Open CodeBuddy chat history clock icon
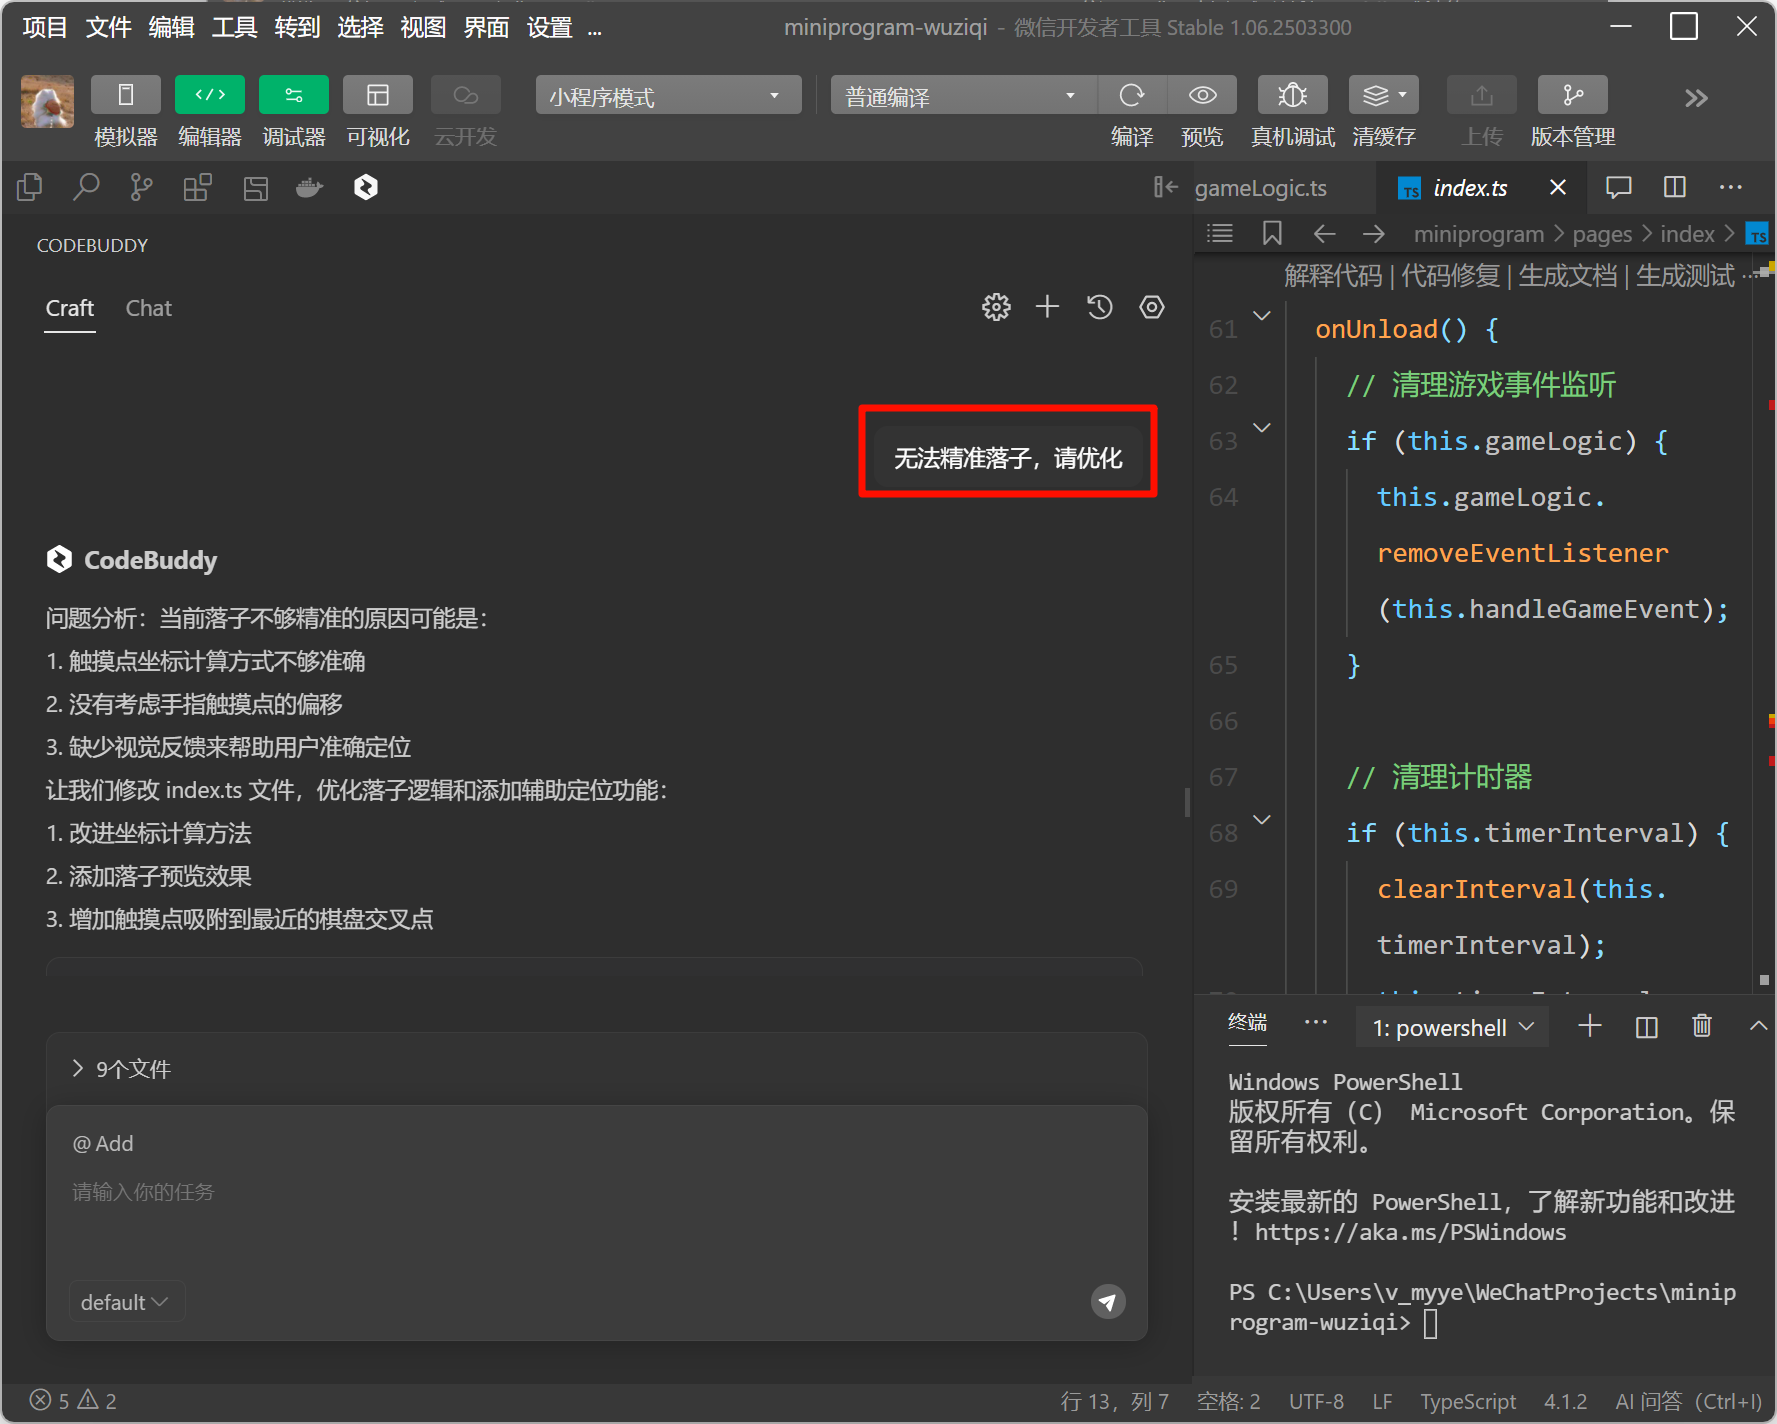The image size is (1777, 1424). [x=1100, y=307]
